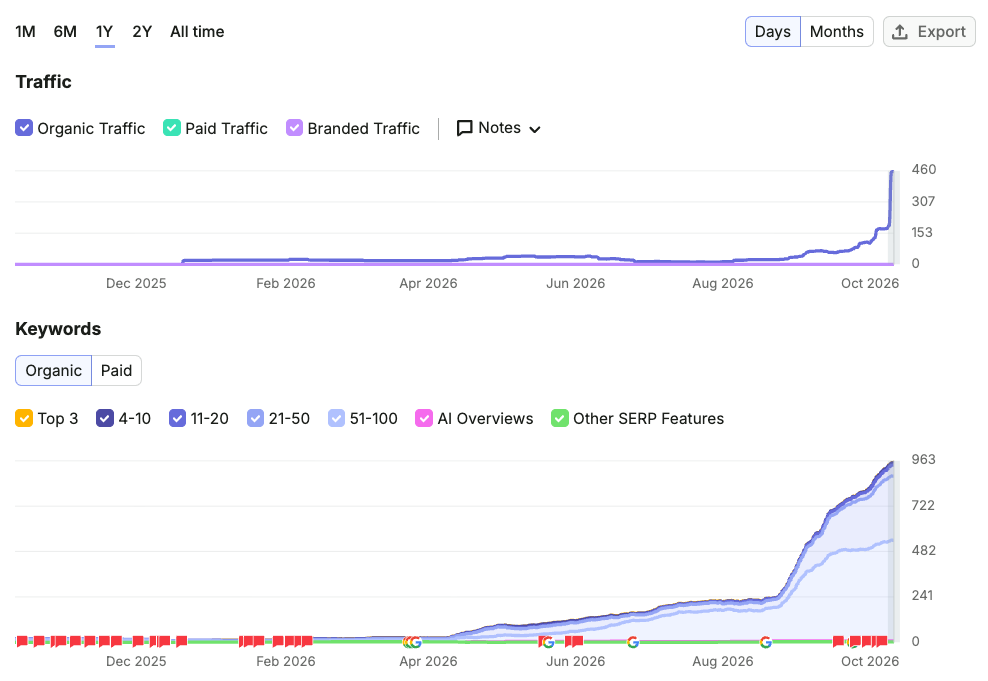Click the Keywords section heading

click(x=58, y=329)
